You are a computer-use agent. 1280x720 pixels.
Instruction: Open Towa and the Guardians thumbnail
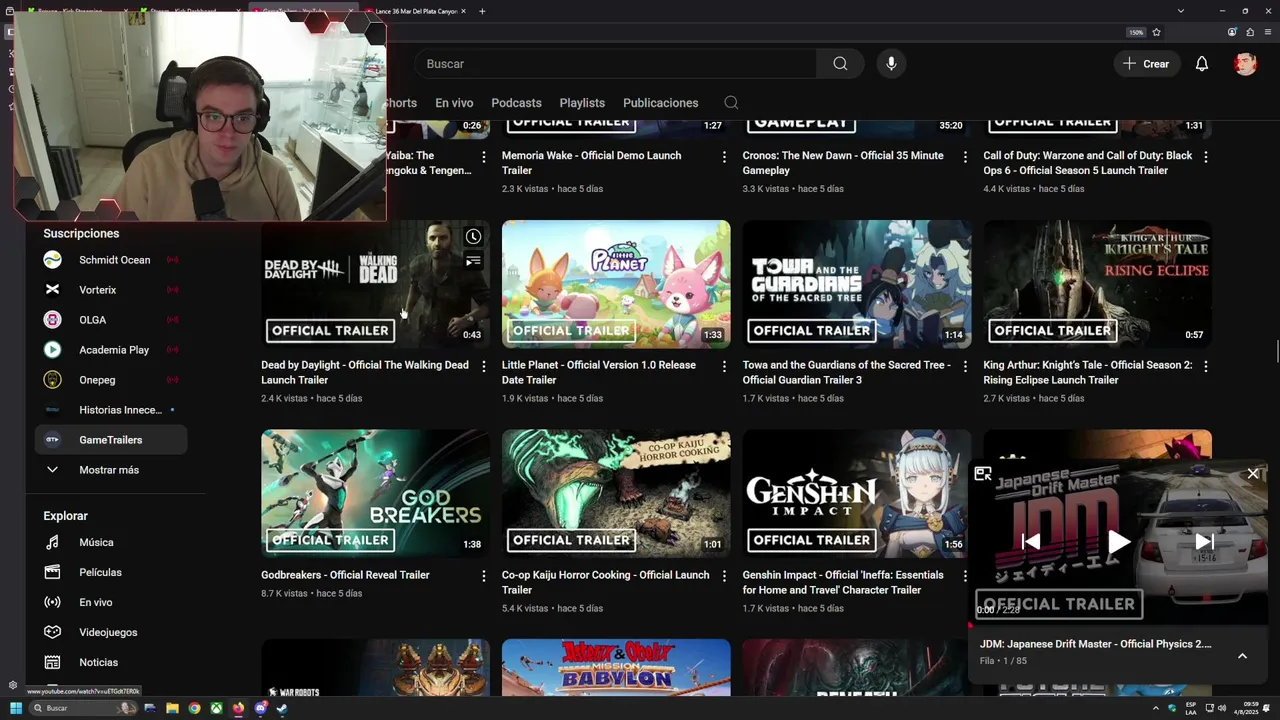point(857,284)
